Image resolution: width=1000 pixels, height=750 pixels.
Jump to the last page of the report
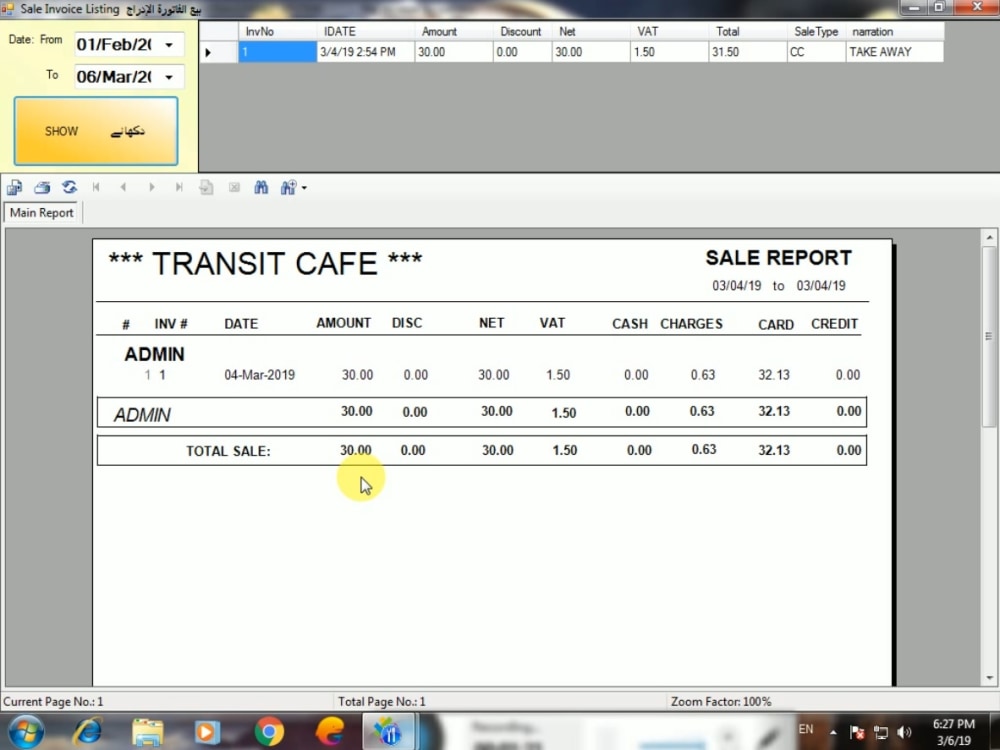(x=179, y=187)
